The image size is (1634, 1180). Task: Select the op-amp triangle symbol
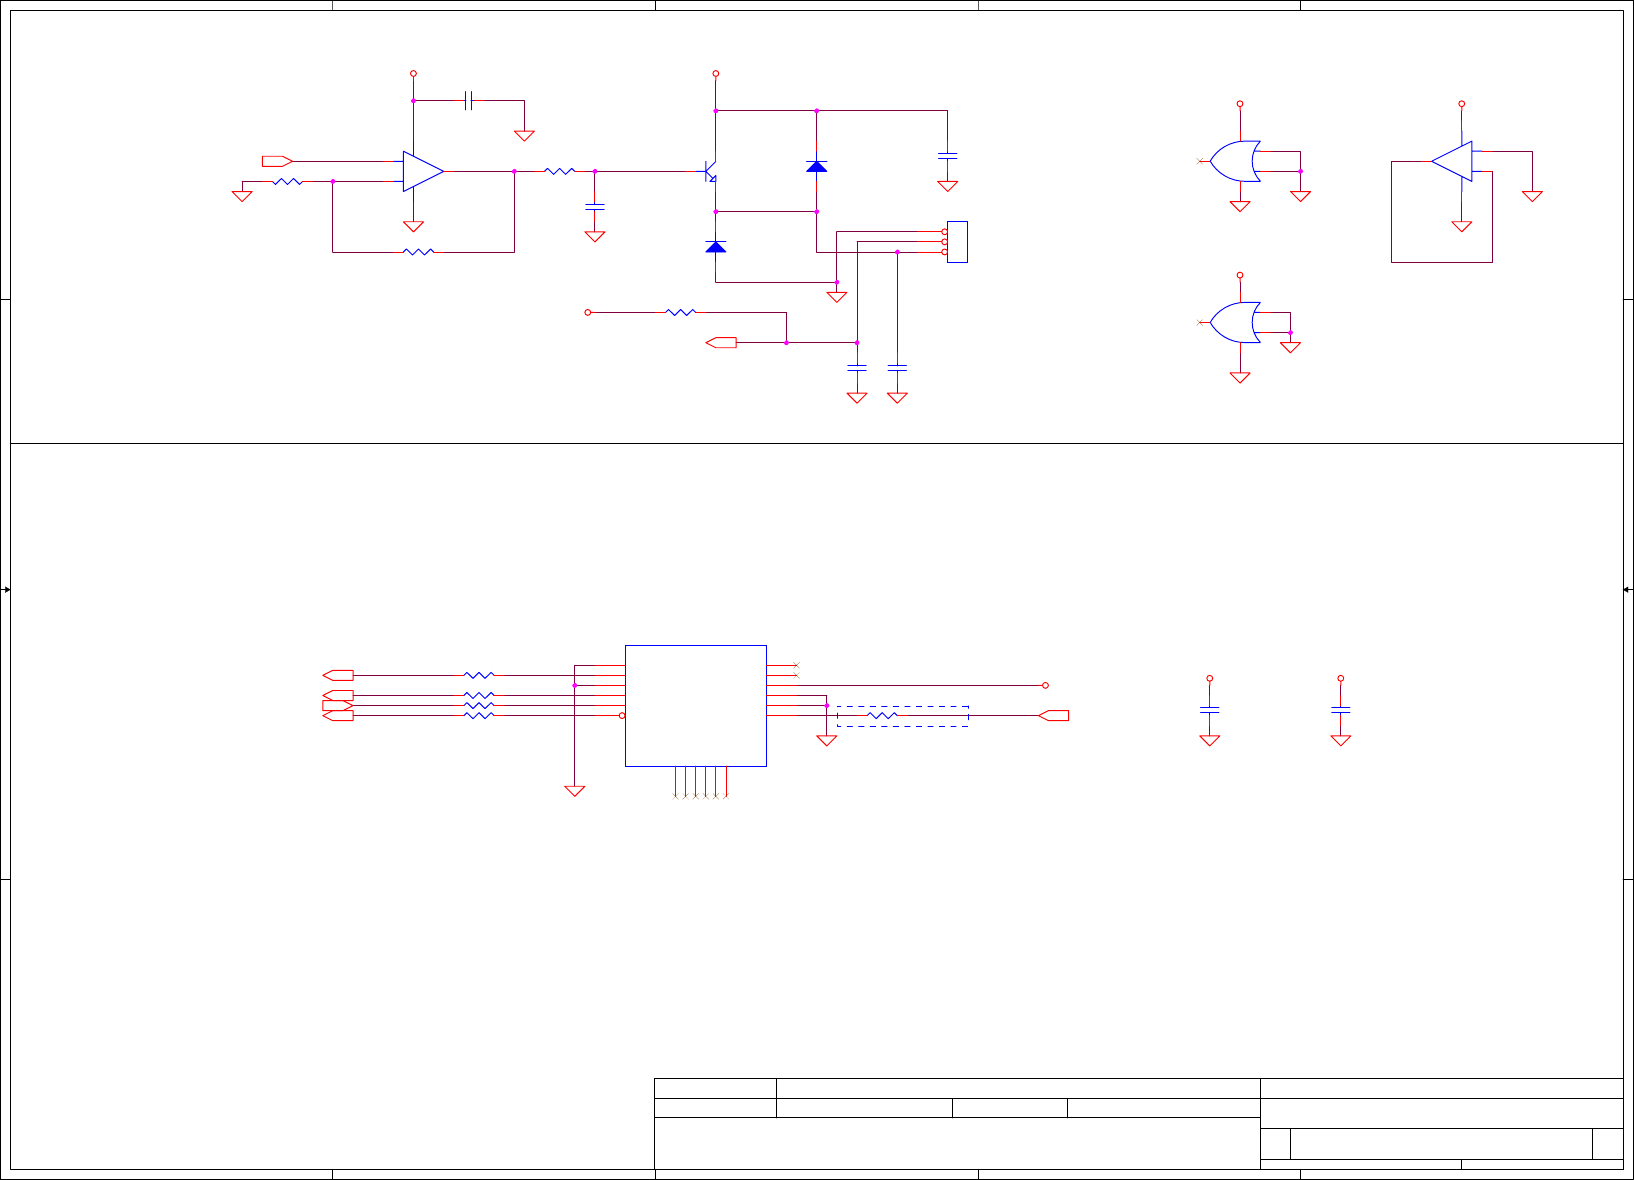423,171
